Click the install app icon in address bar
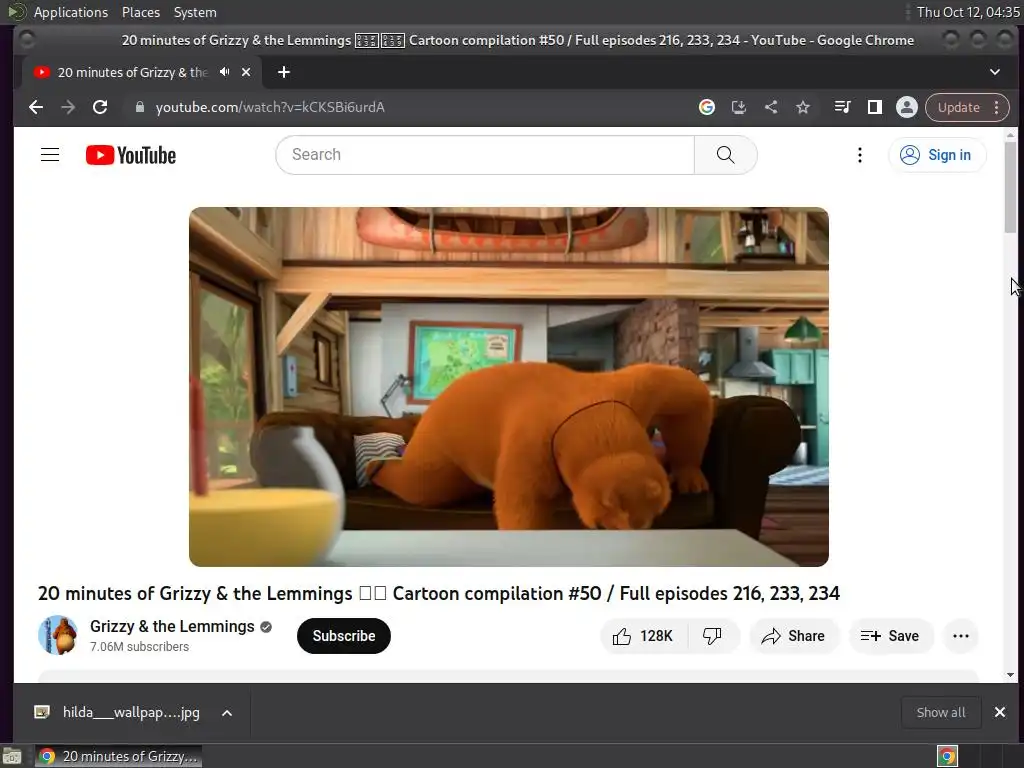This screenshot has height=768, width=1024. click(739, 107)
